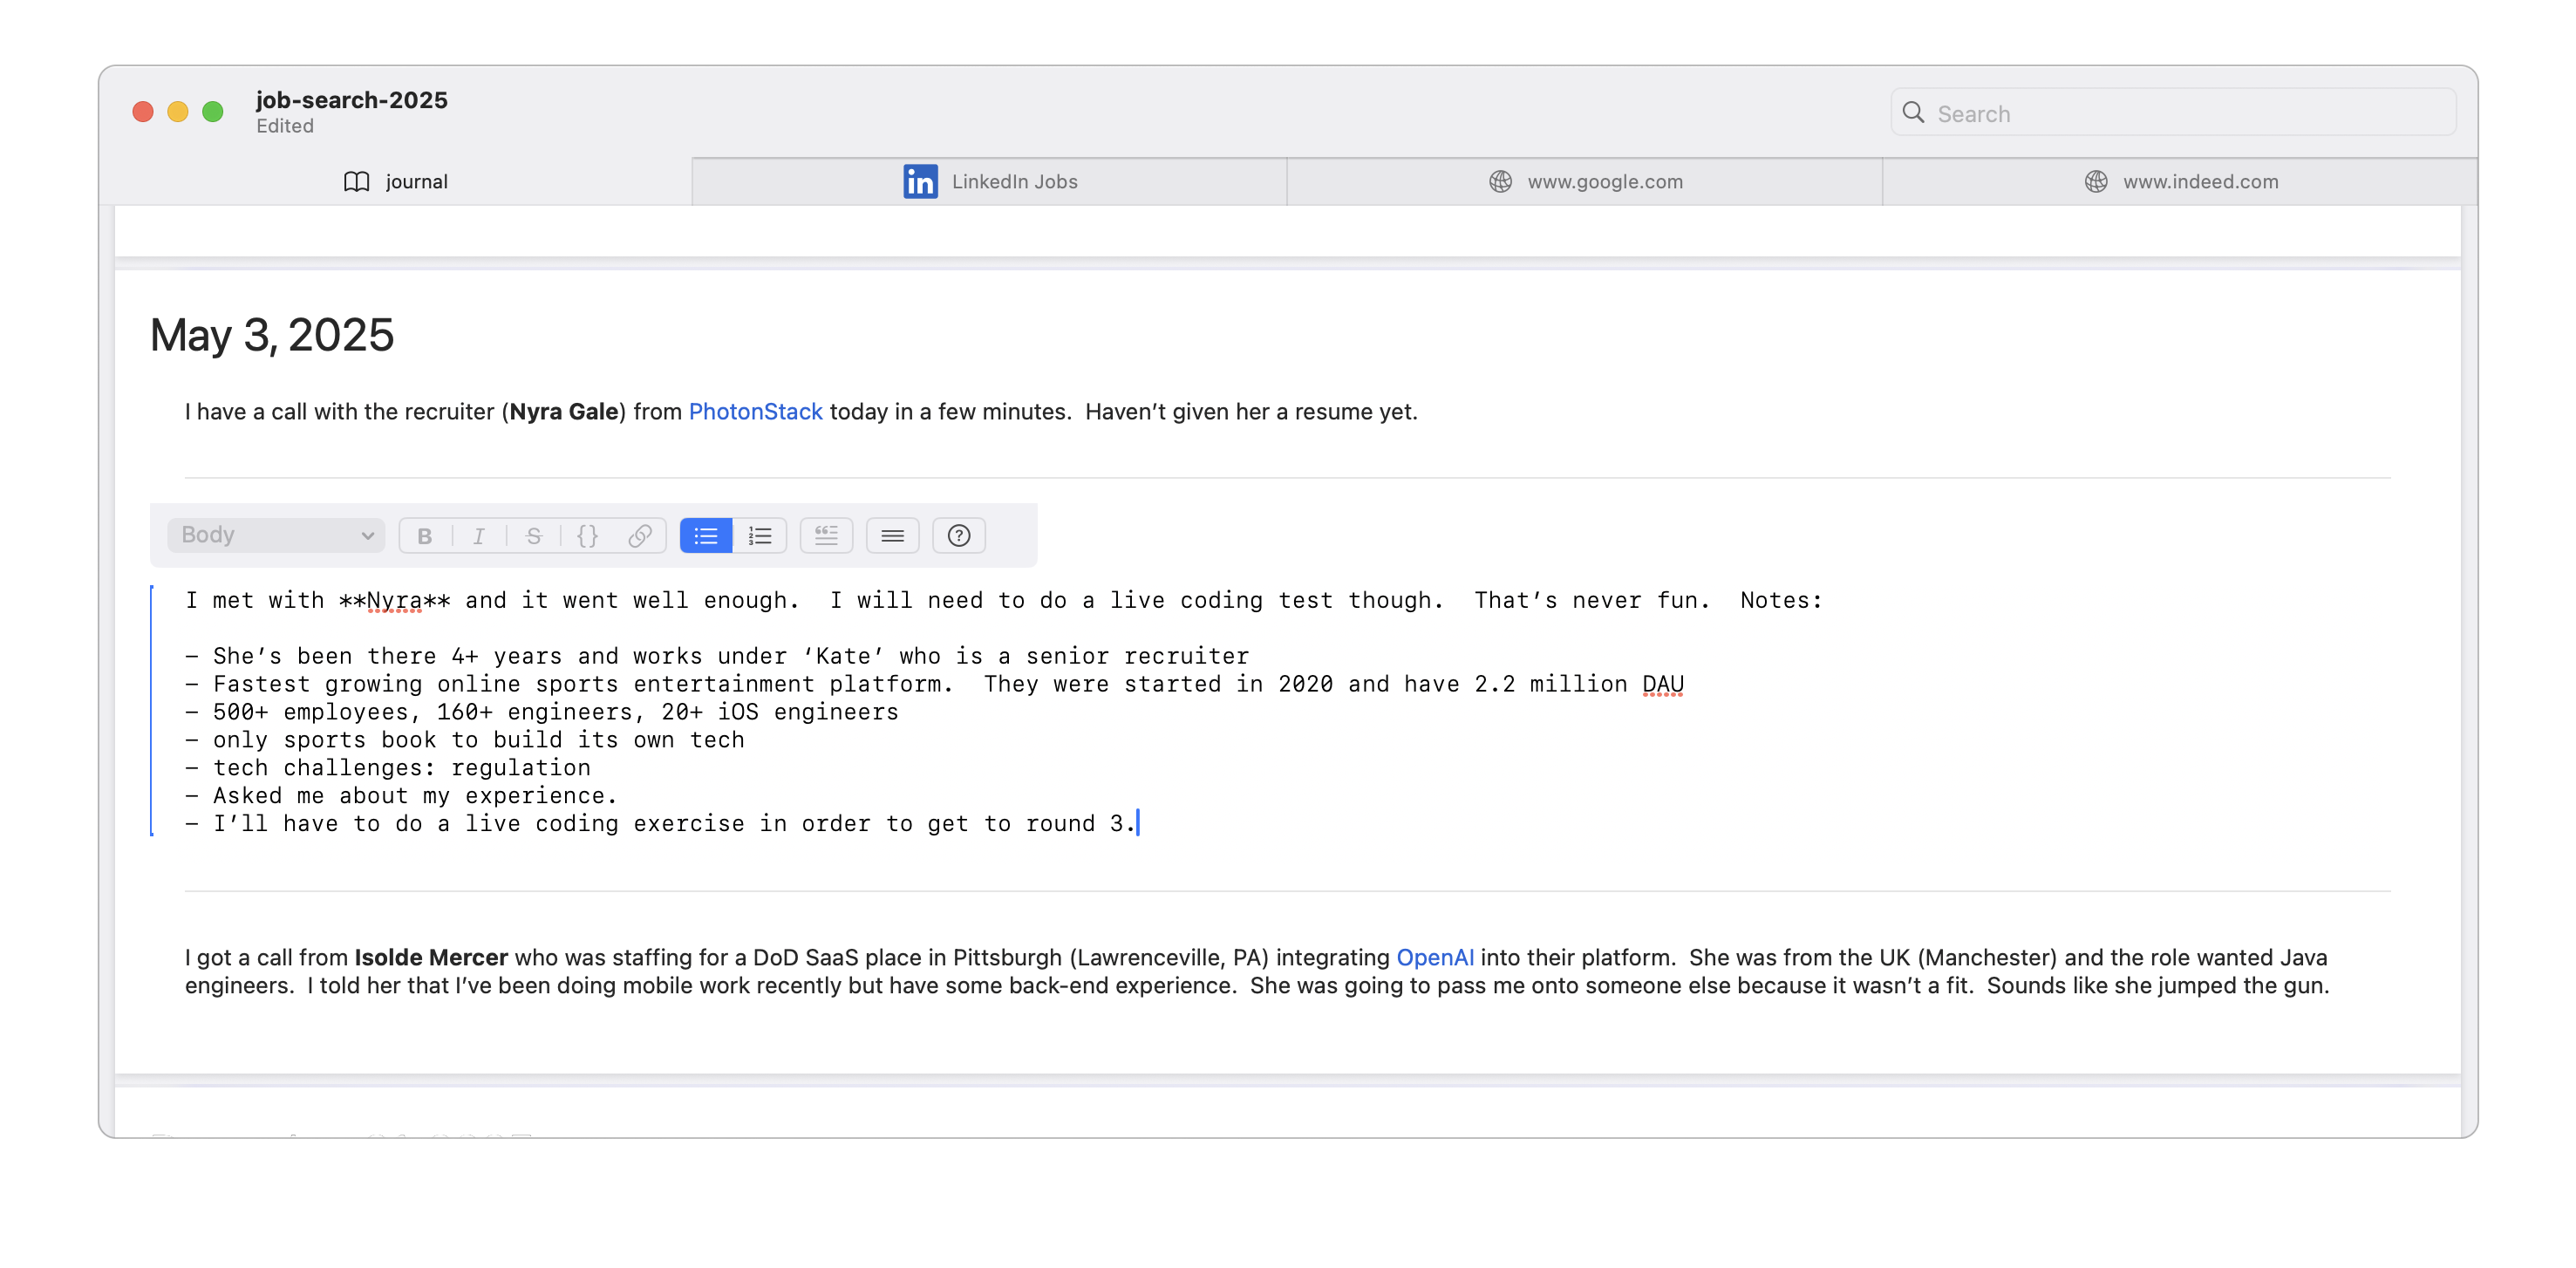2576x1268 pixels.
Task: Select the numbered list icon
Action: tap(760, 536)
